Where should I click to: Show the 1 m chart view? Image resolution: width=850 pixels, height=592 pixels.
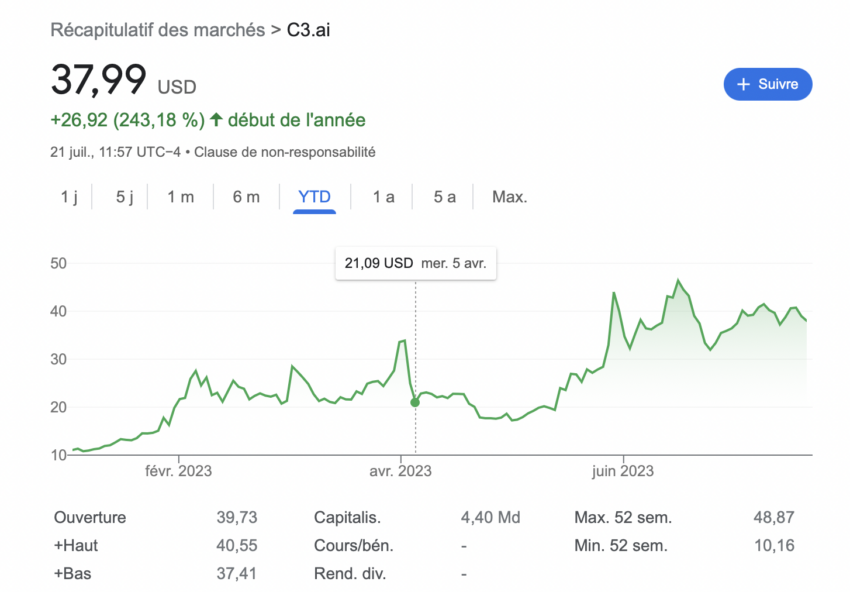(x=181, y=197)
